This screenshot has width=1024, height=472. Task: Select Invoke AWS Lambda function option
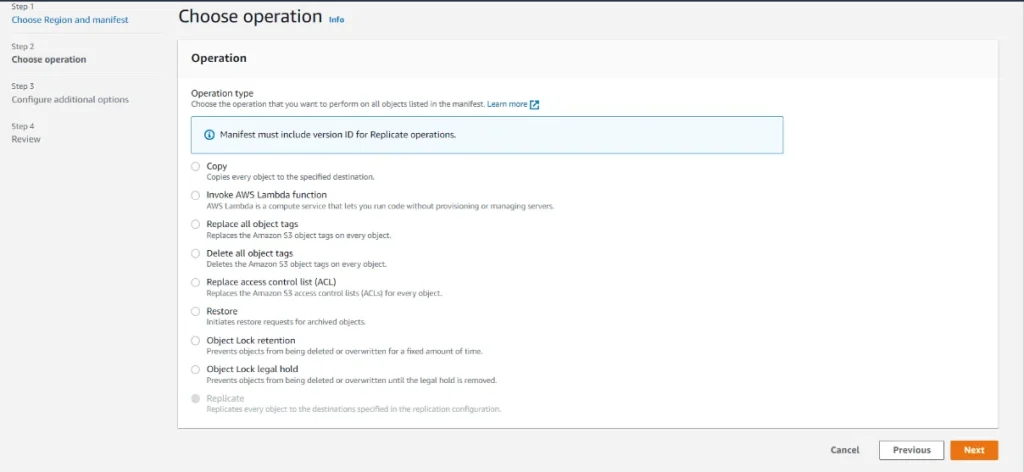196,195
